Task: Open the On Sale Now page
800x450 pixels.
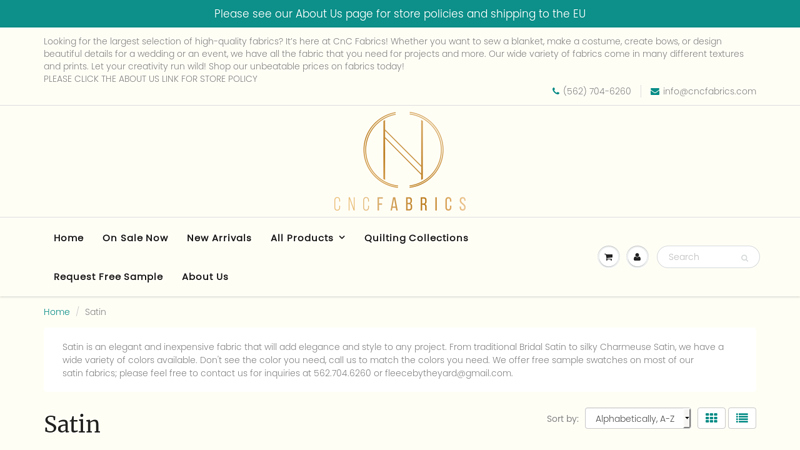Action: (x=135, y=238)
